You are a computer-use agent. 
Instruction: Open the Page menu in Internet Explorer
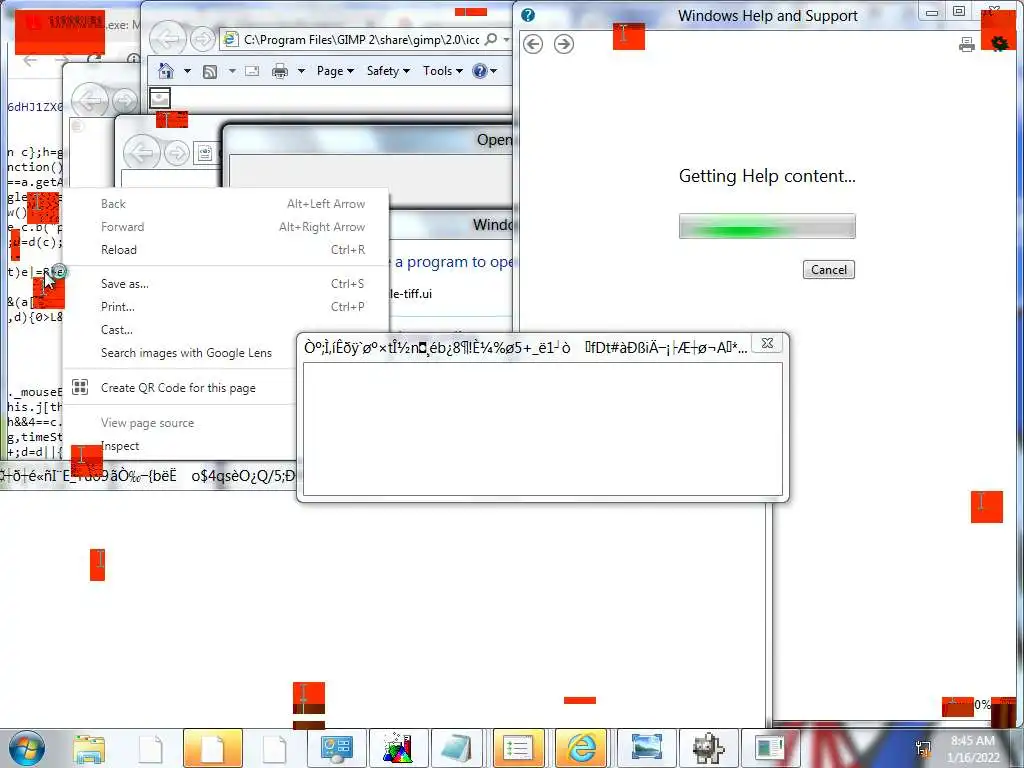pyautogui.click(x=335, y=71)
